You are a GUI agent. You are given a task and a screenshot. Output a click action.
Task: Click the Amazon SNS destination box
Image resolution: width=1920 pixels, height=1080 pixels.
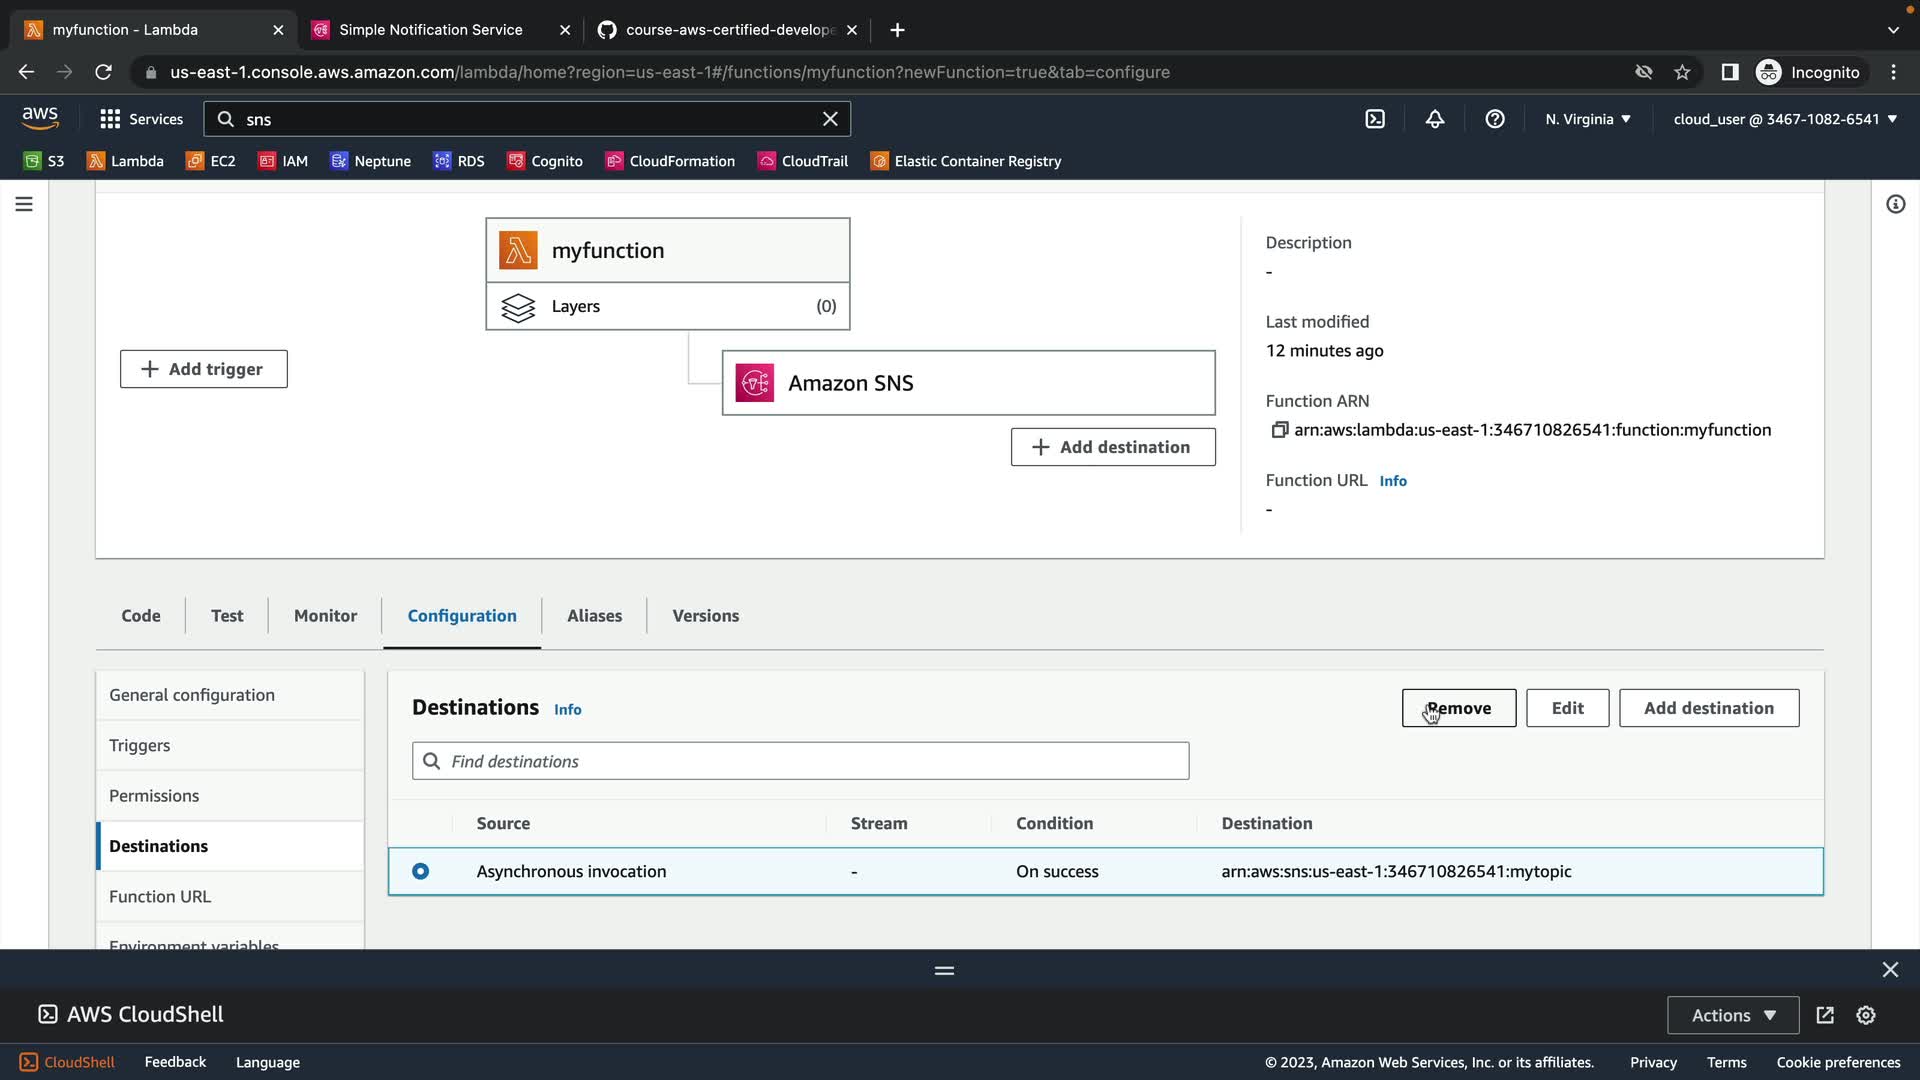968,383
